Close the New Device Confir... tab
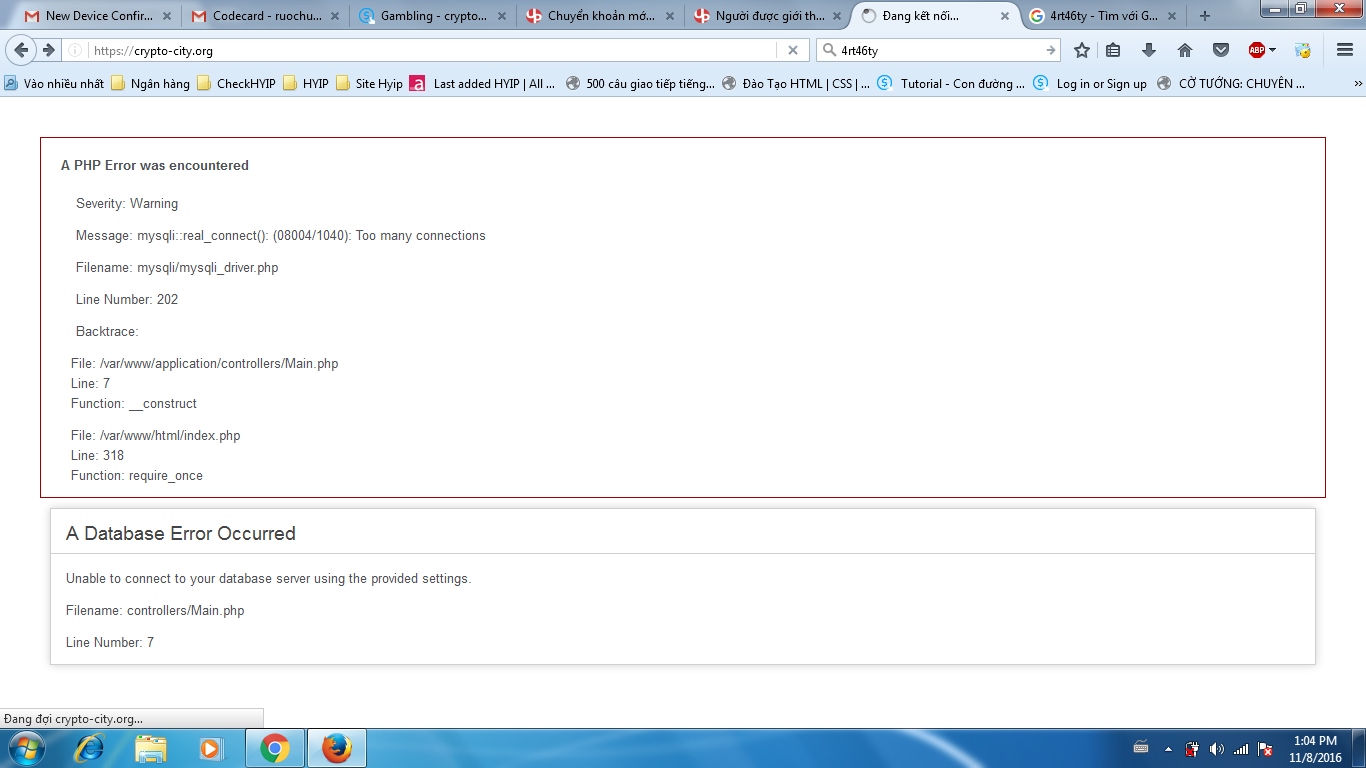 [x=167, y=16]
